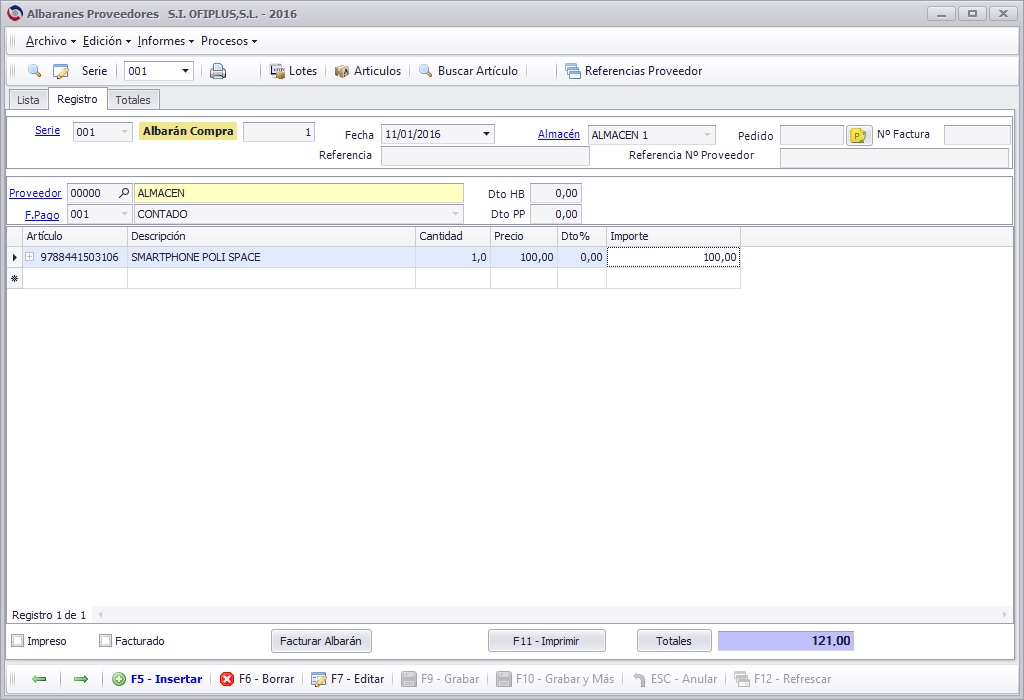Click the printer icon in toolbar

218,71
